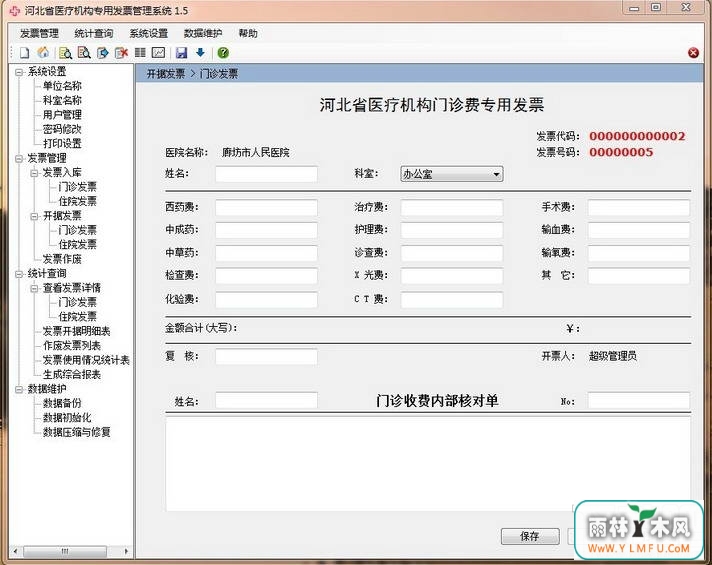Click the No: input field
The height and width of the screenshot is (565, 712).
click(639, 401)
